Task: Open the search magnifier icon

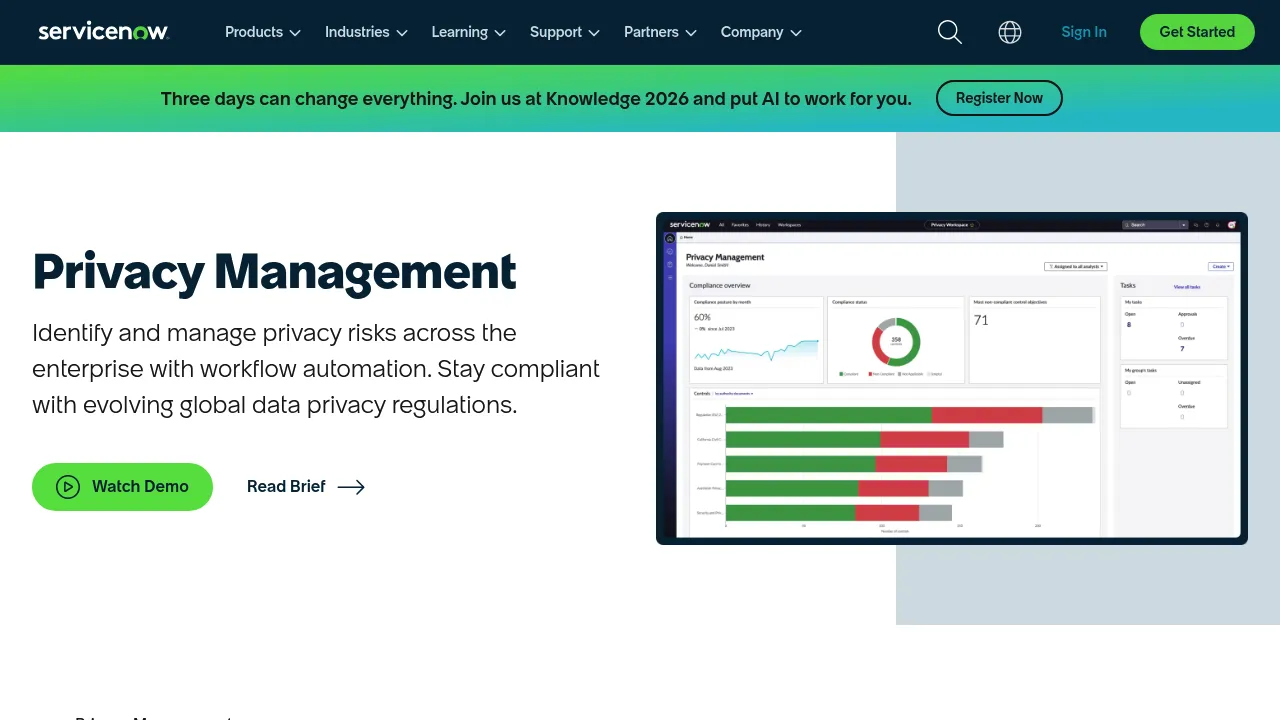Action: 950,32
